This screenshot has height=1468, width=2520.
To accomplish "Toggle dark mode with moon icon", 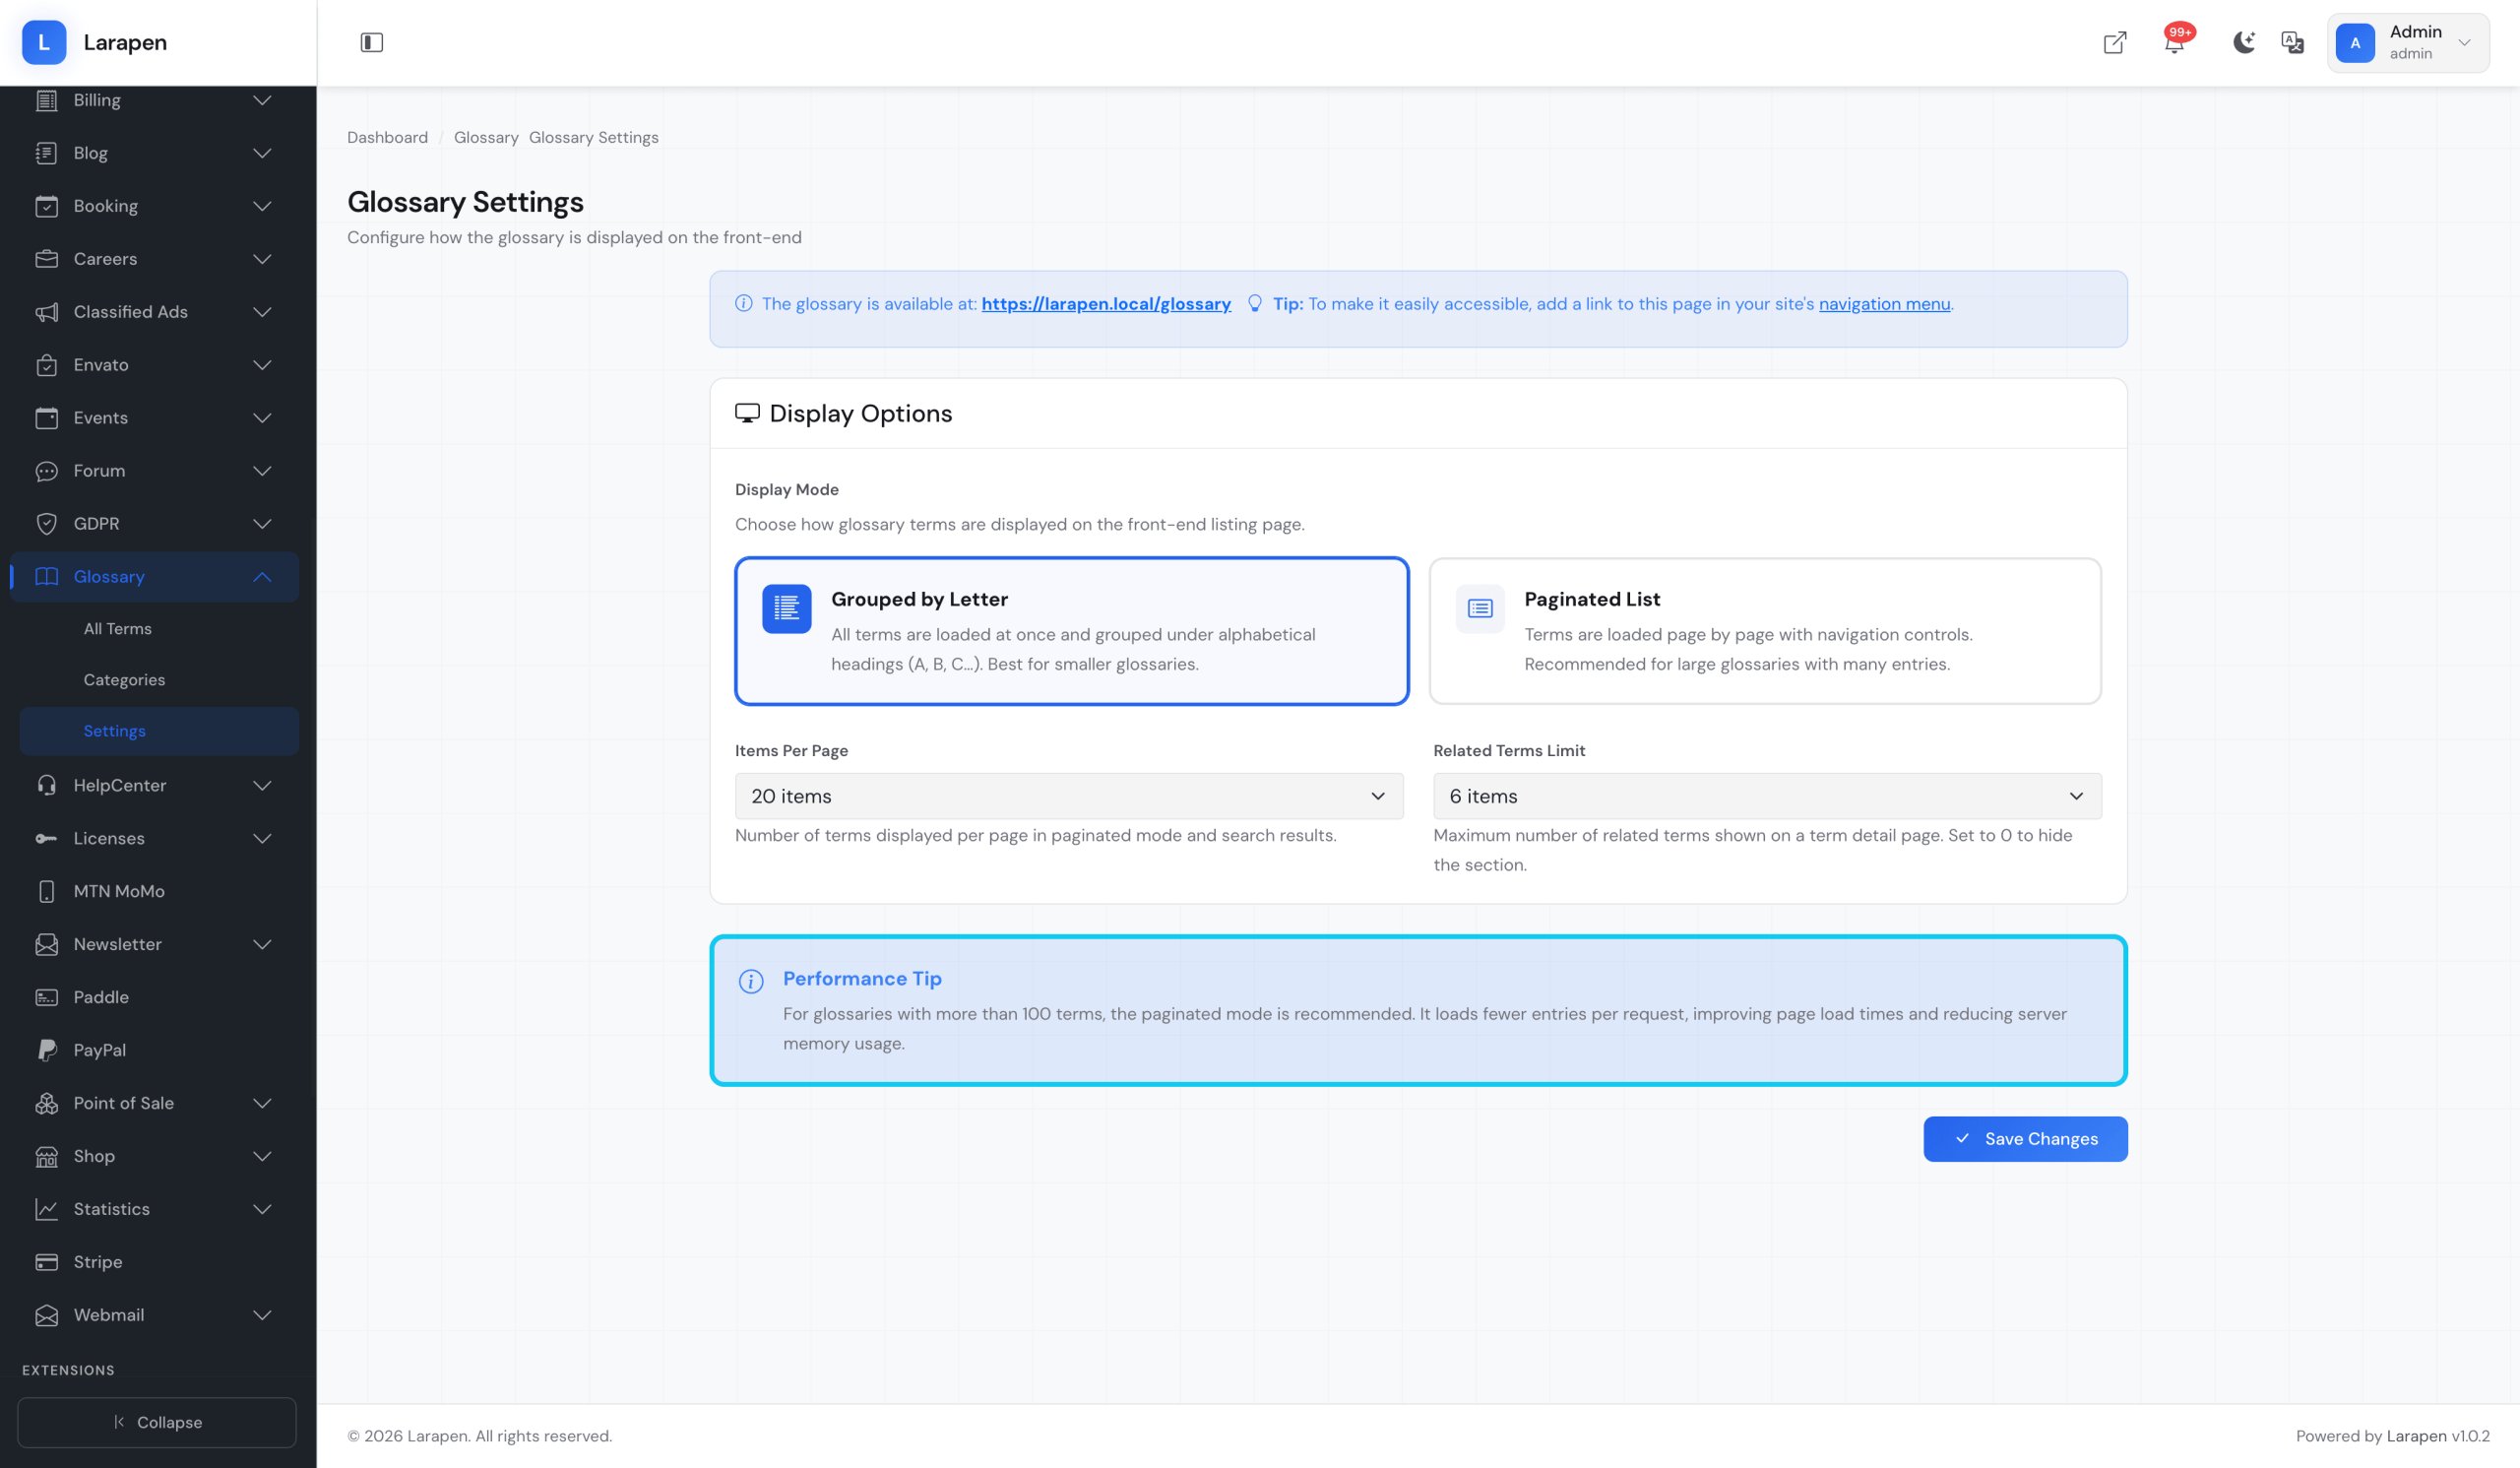I will coord(2243,42).
